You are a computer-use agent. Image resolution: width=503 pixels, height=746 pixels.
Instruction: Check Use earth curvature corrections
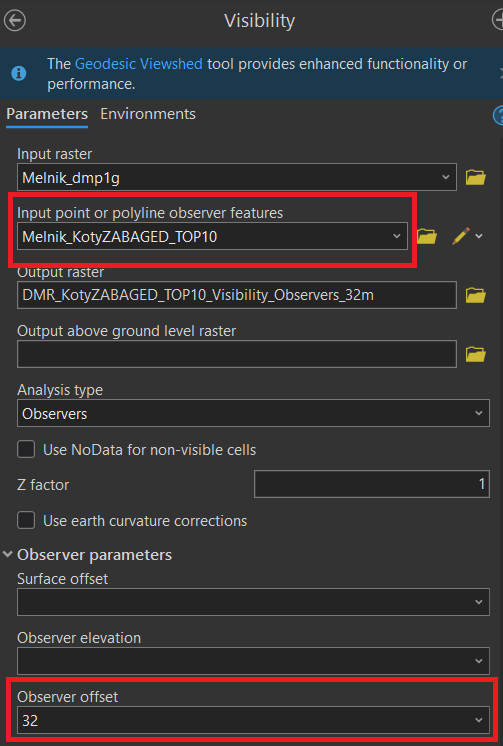26,520
